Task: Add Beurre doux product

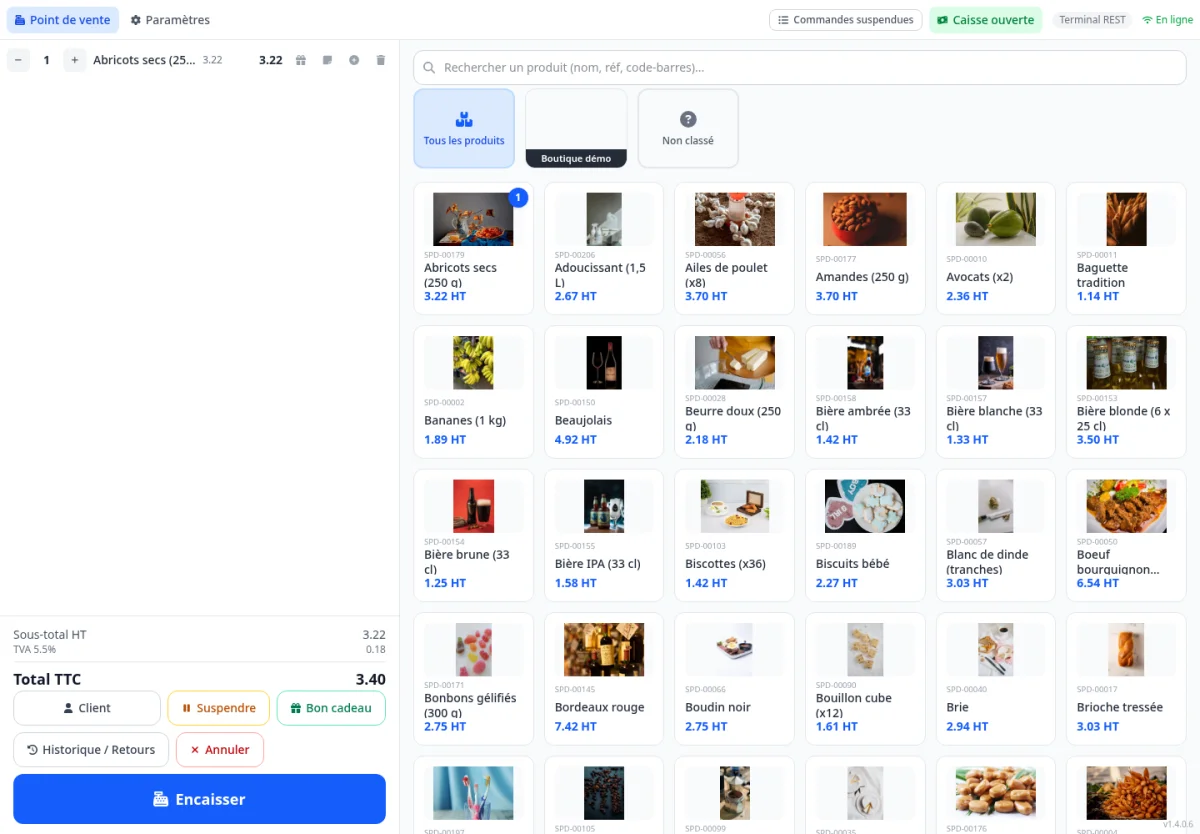Action: [x=734, y=392]
